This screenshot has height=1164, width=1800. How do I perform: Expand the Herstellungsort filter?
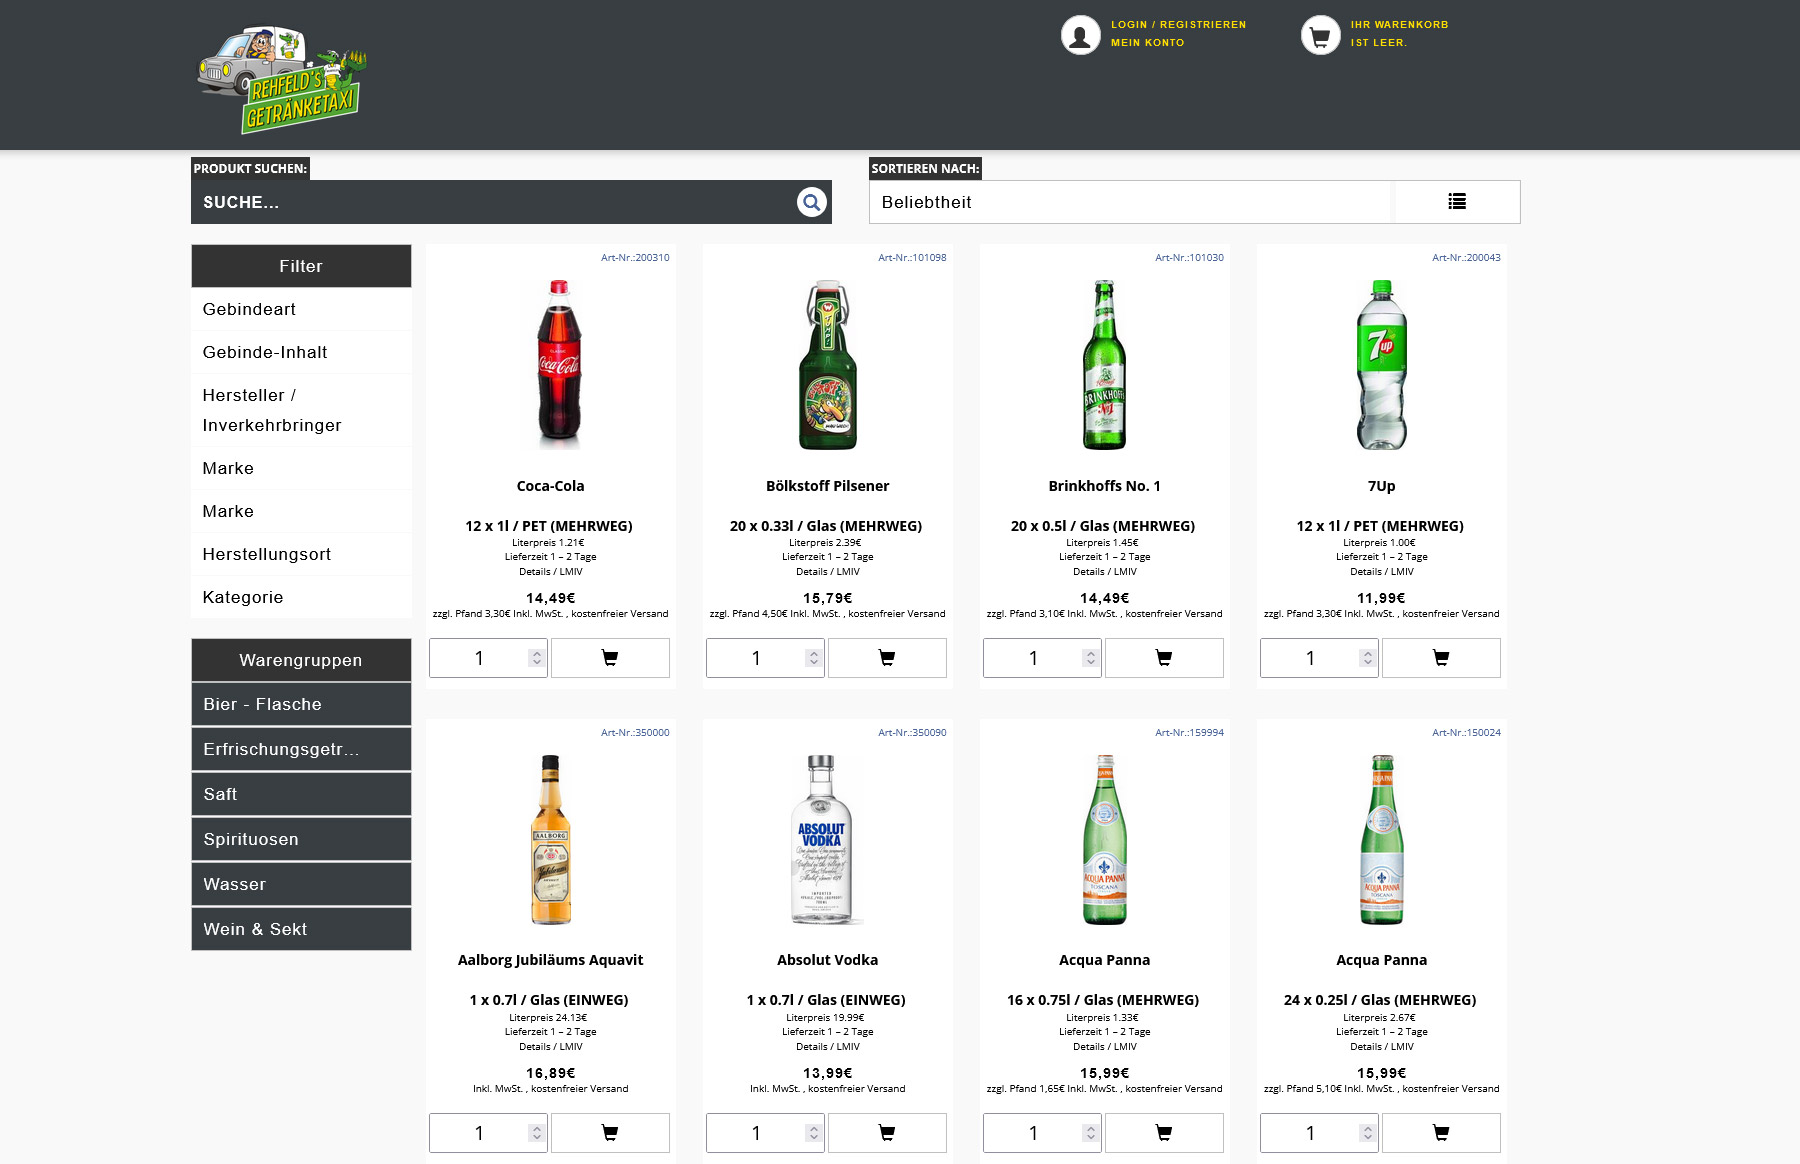pyautogui.click(x=301, y=554)
